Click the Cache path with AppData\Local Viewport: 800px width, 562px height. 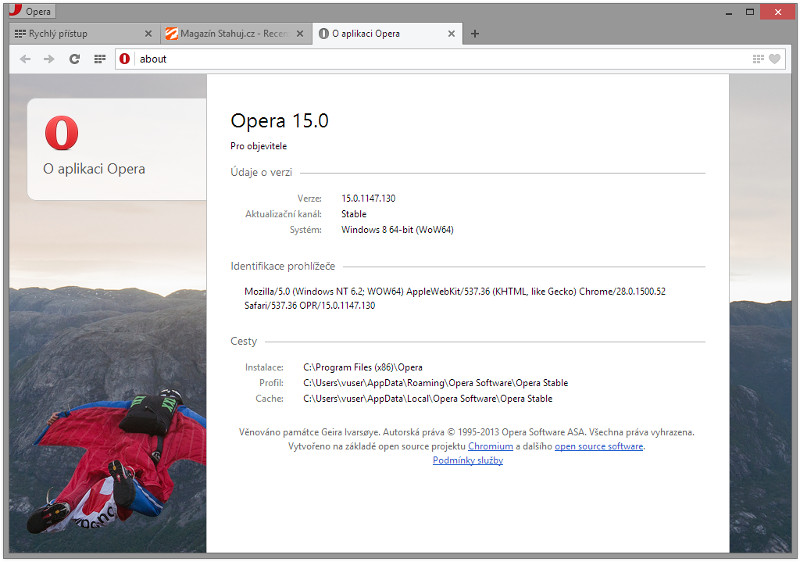pos(428,399)
